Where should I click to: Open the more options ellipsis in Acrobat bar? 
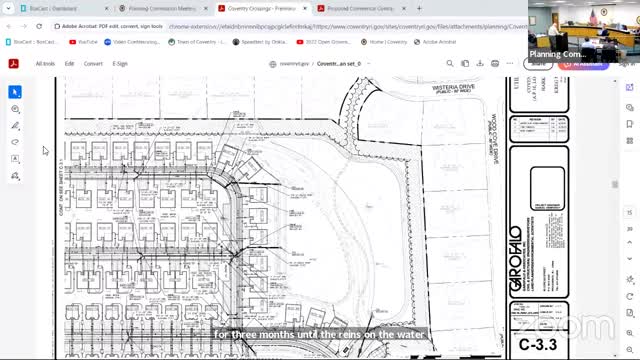[510, 64]
